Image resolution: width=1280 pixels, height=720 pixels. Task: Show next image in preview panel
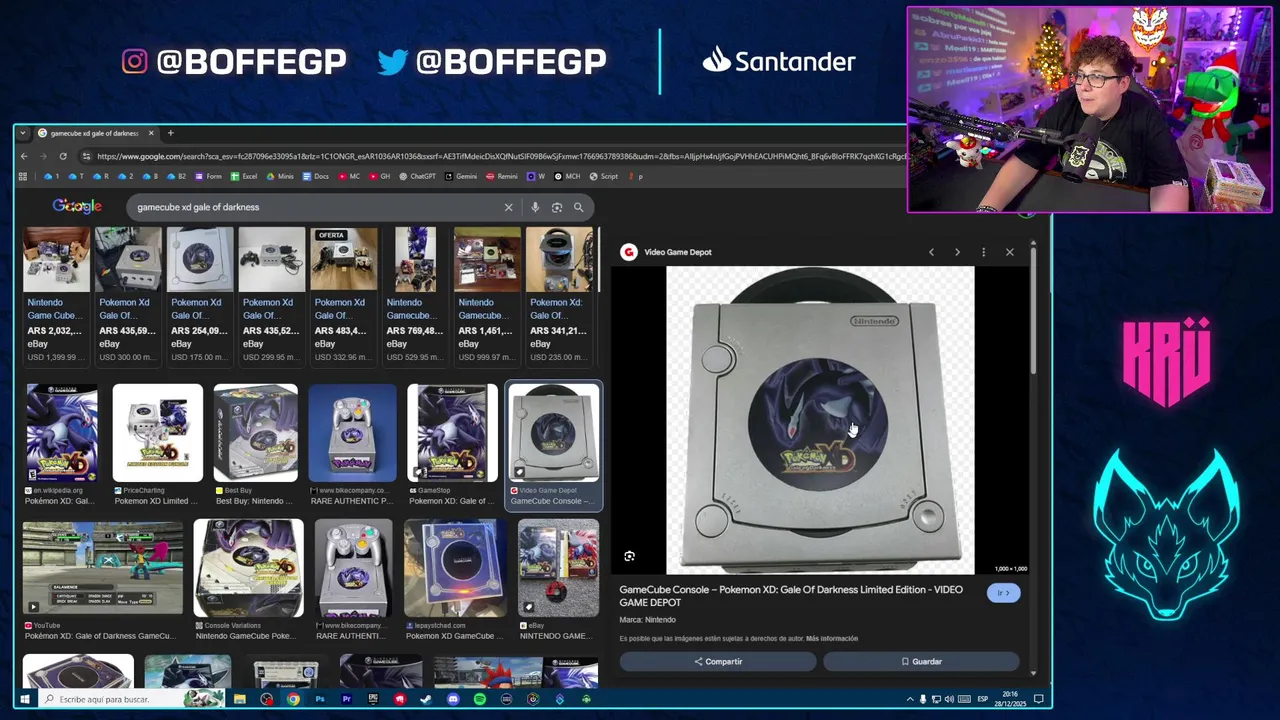click(x=957, y=252)
